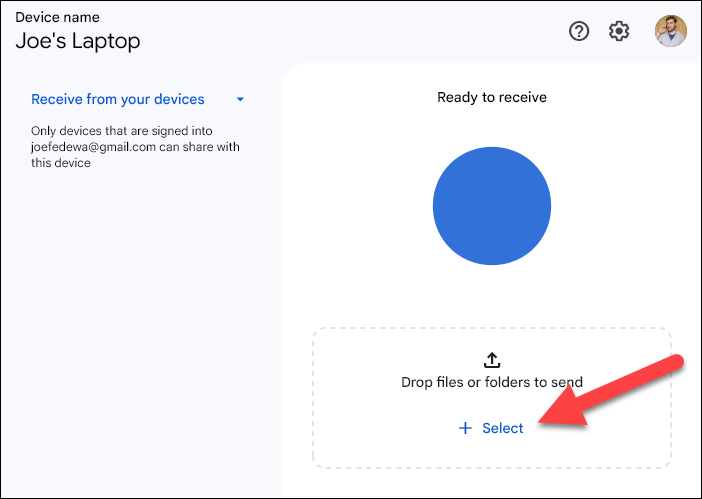
Task: Click the large blue circle indicator
Action: click(491, 206)
